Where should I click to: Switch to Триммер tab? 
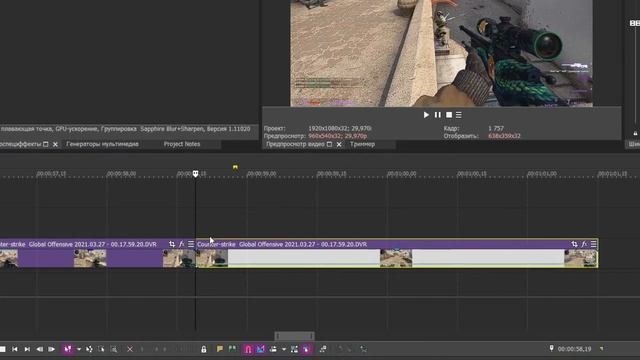click(362, 144)
